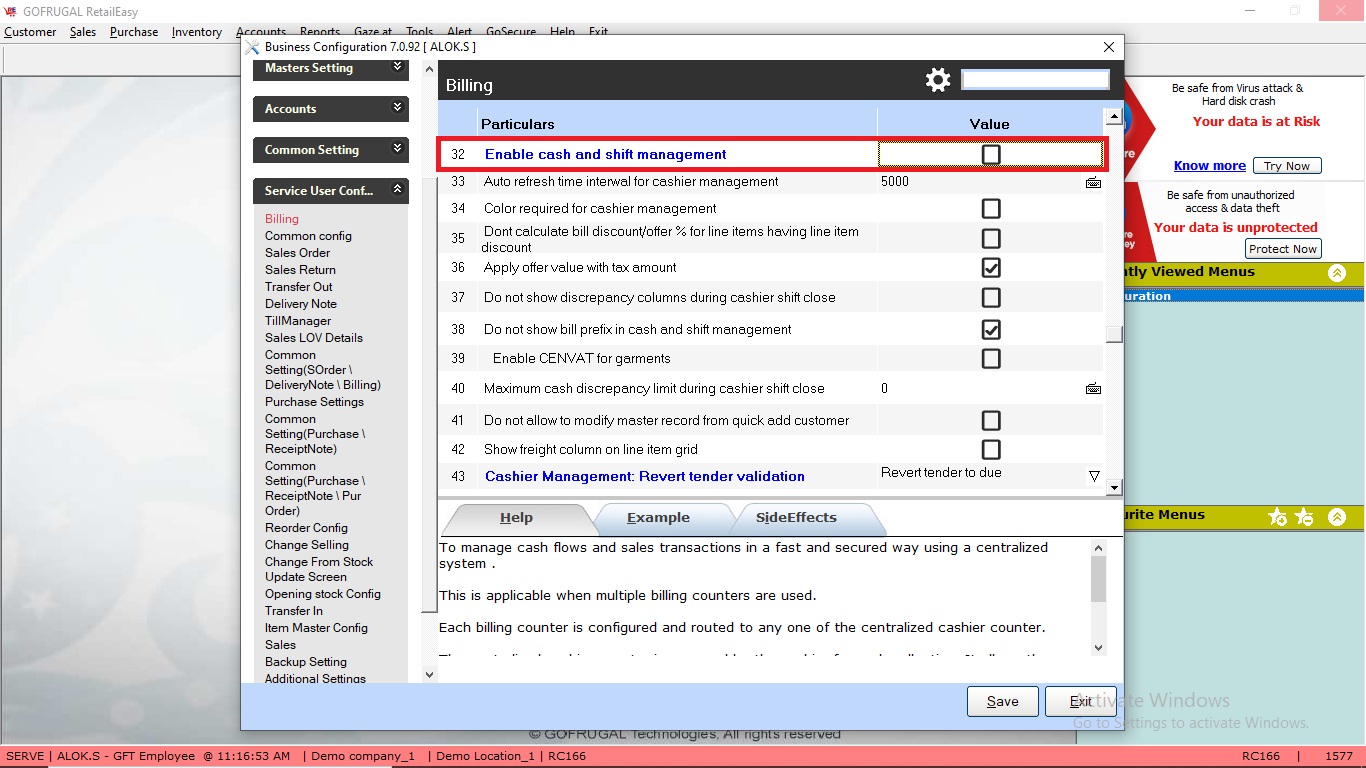The width and height of the screenshot is (1366, 768).
Task: Uncheck do not show bill prefix option
Action: click(x=991, y=330)
